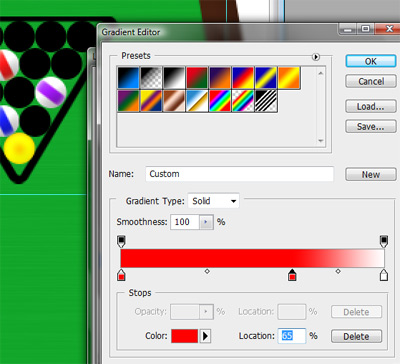
Task: Click the purple striped ball on canvas
Action: (x=51, y=92)
